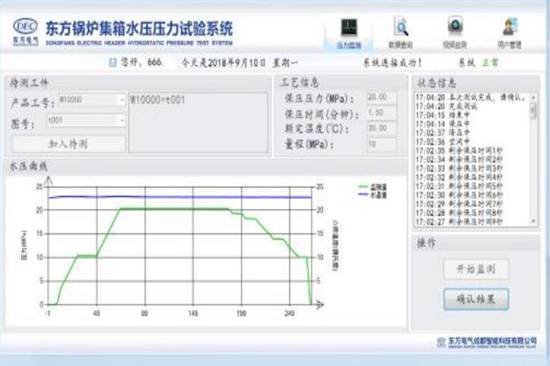Image resolution: width=550 pixels, height=366 pixels.
Task: Click the 保压时间(分钟) label
Action: click(x=322, y=114)
